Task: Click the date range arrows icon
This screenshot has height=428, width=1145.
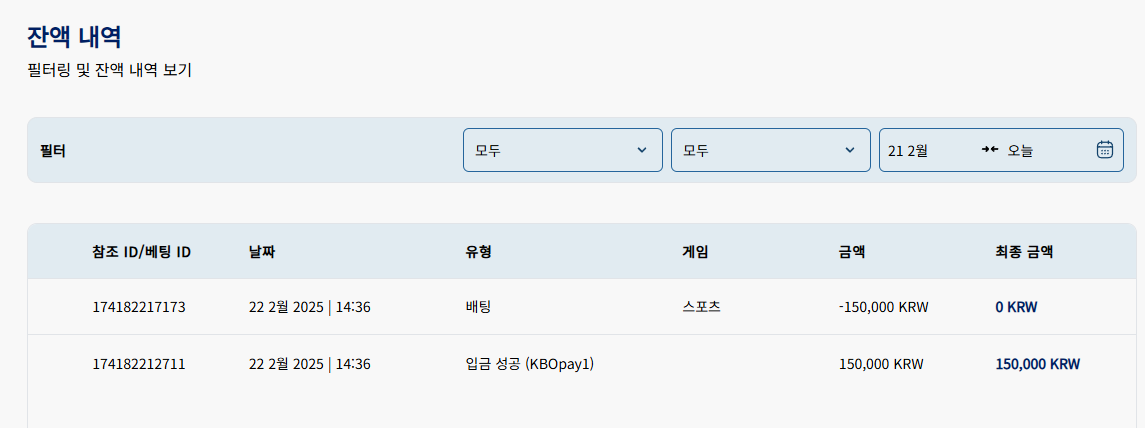Action: 989,150
